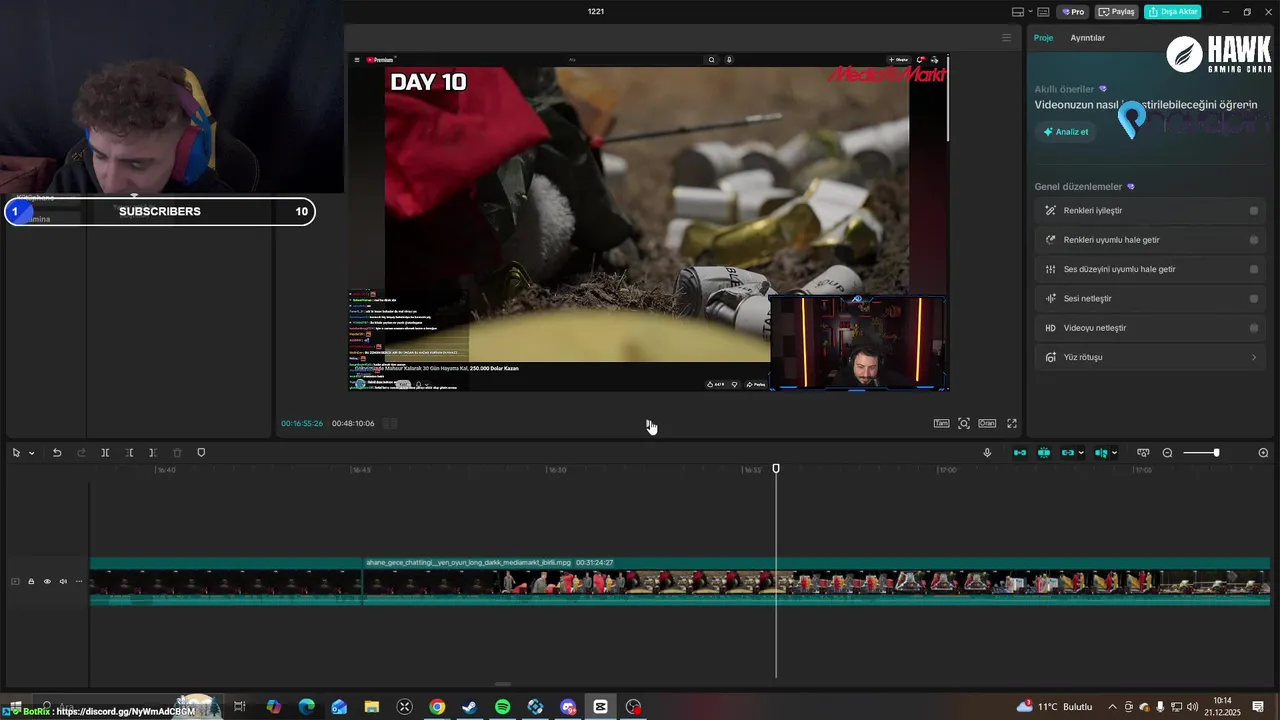Adjust the timeline zoom slider

pyautogui.click(x=1200, y=453)
